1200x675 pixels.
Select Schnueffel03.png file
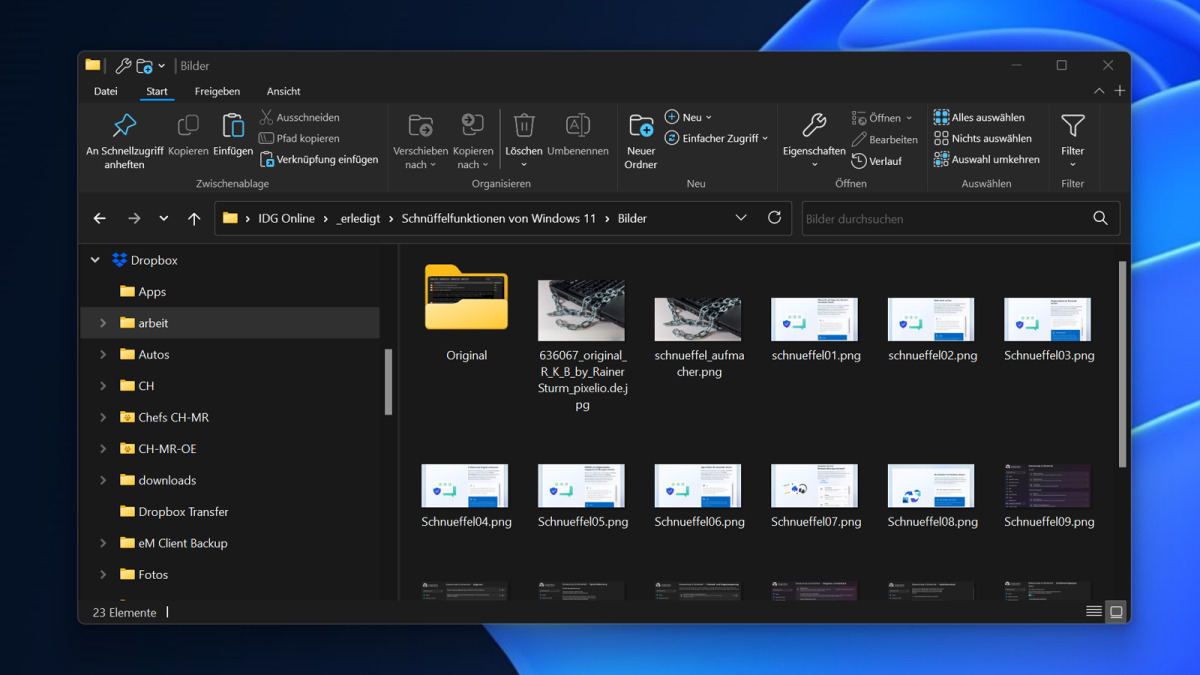coord(1049,329)
